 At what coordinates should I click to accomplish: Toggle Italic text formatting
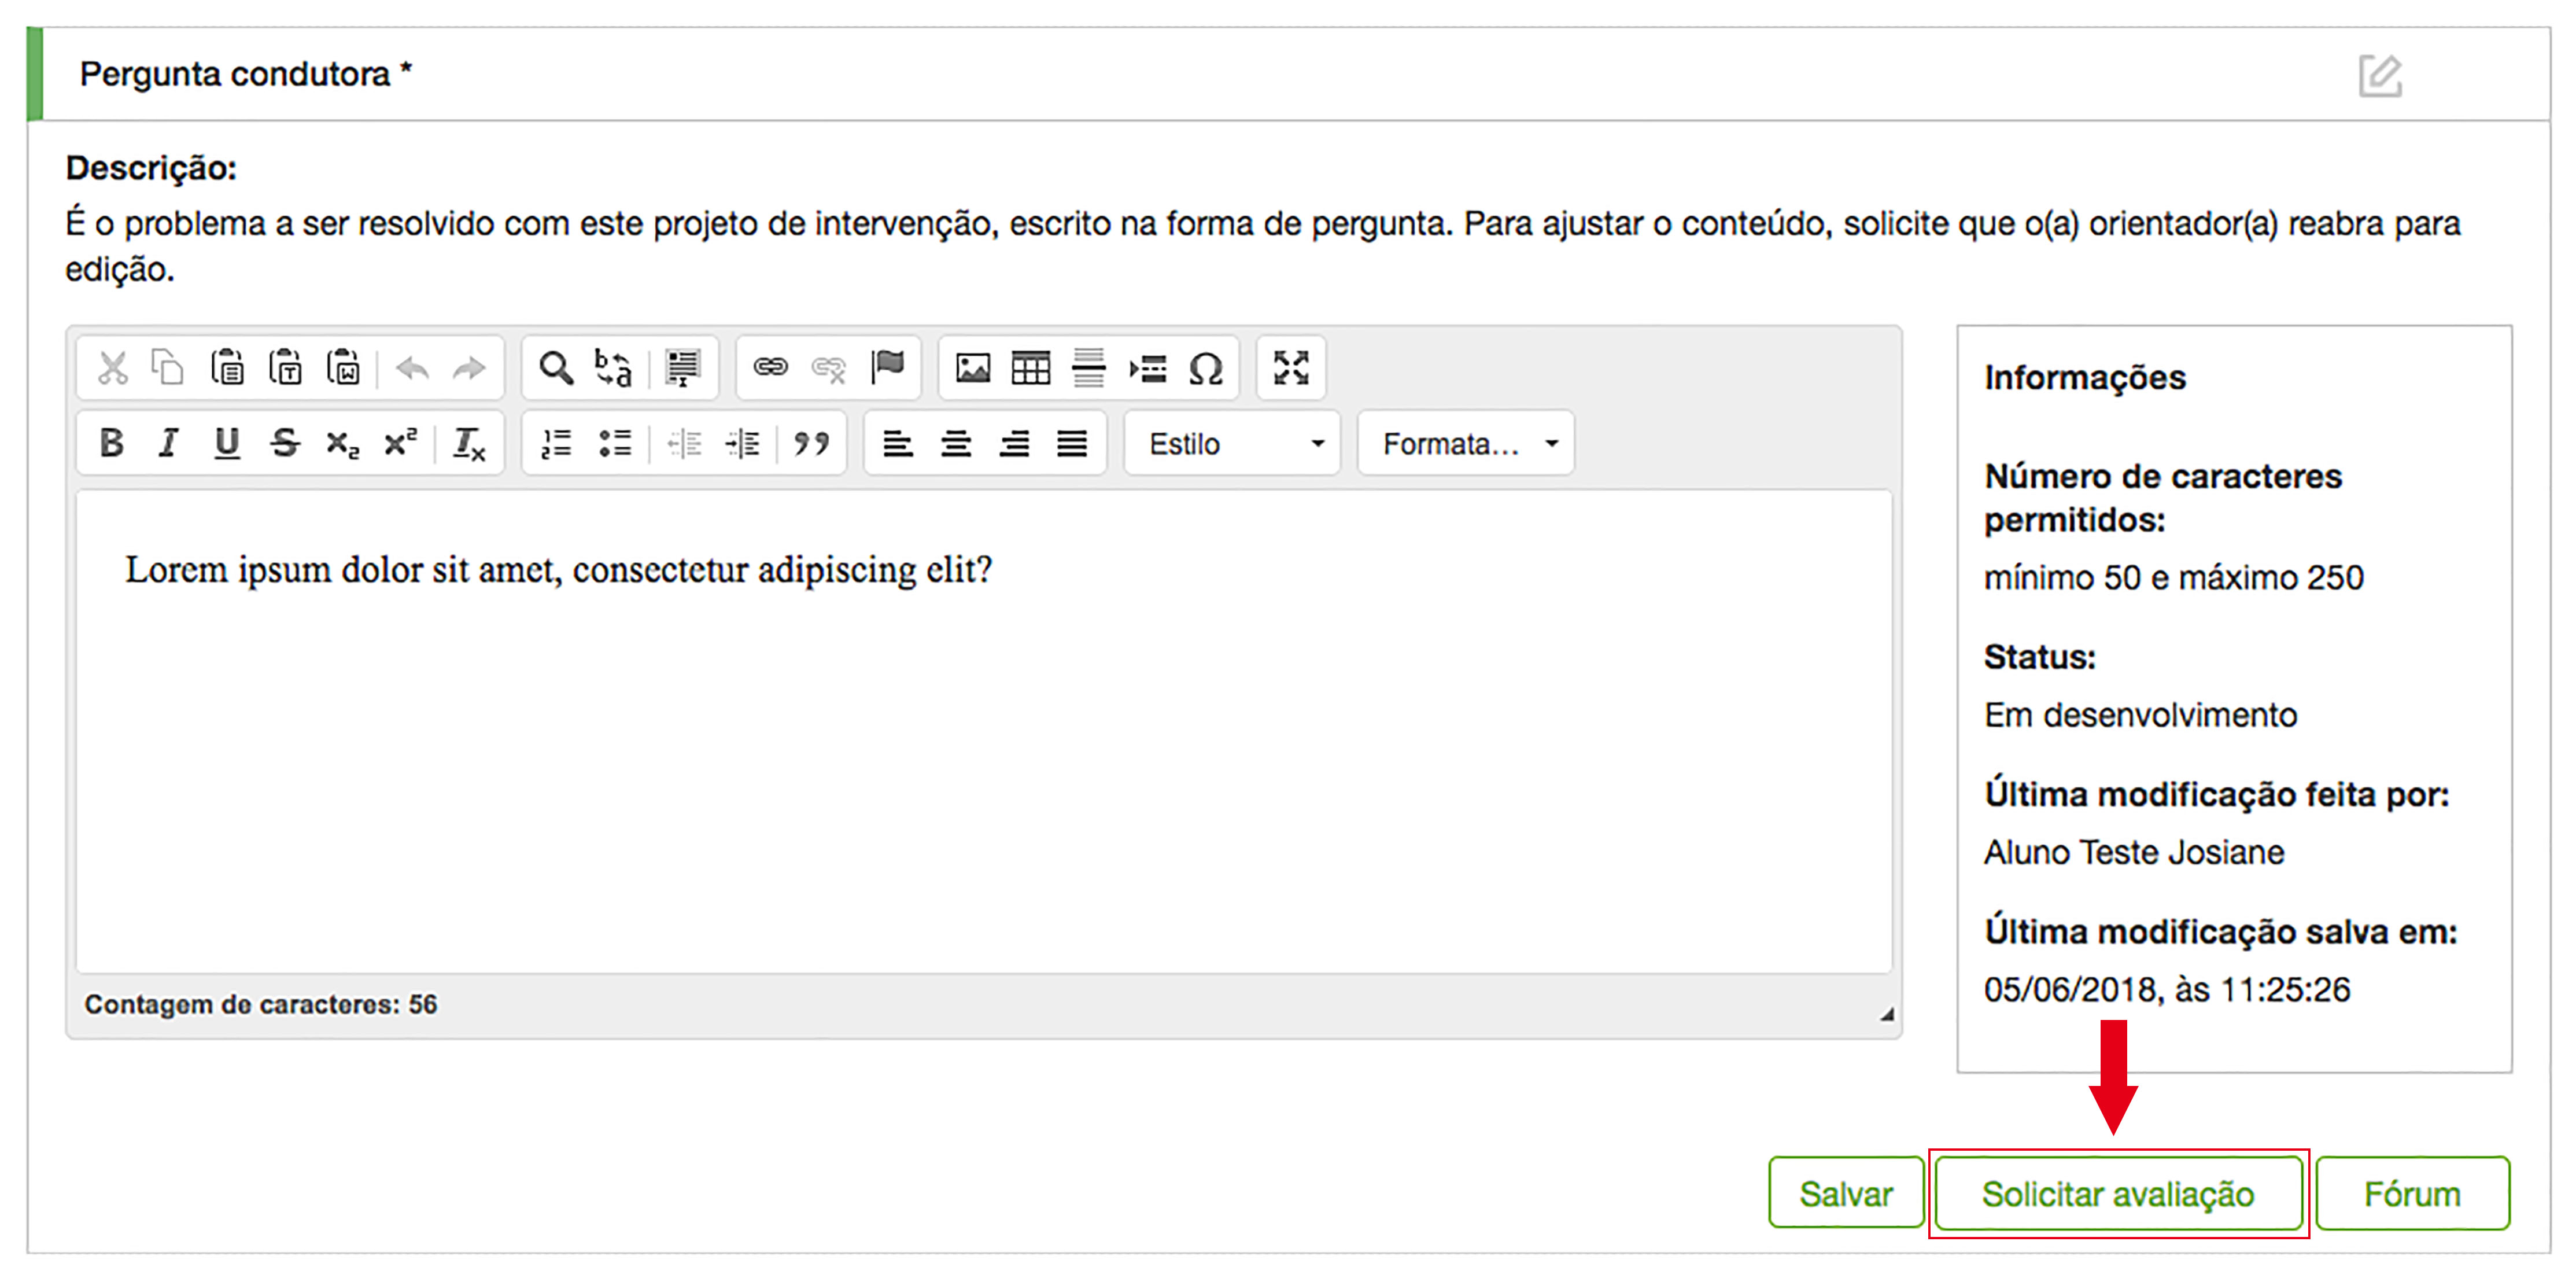(168, 442)
